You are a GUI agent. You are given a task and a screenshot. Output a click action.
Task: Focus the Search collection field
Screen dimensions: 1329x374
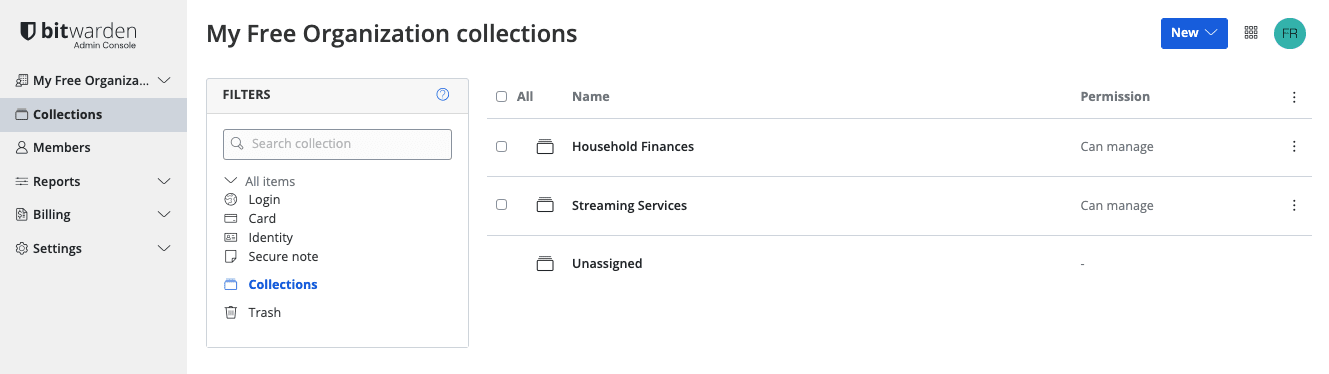337,144
